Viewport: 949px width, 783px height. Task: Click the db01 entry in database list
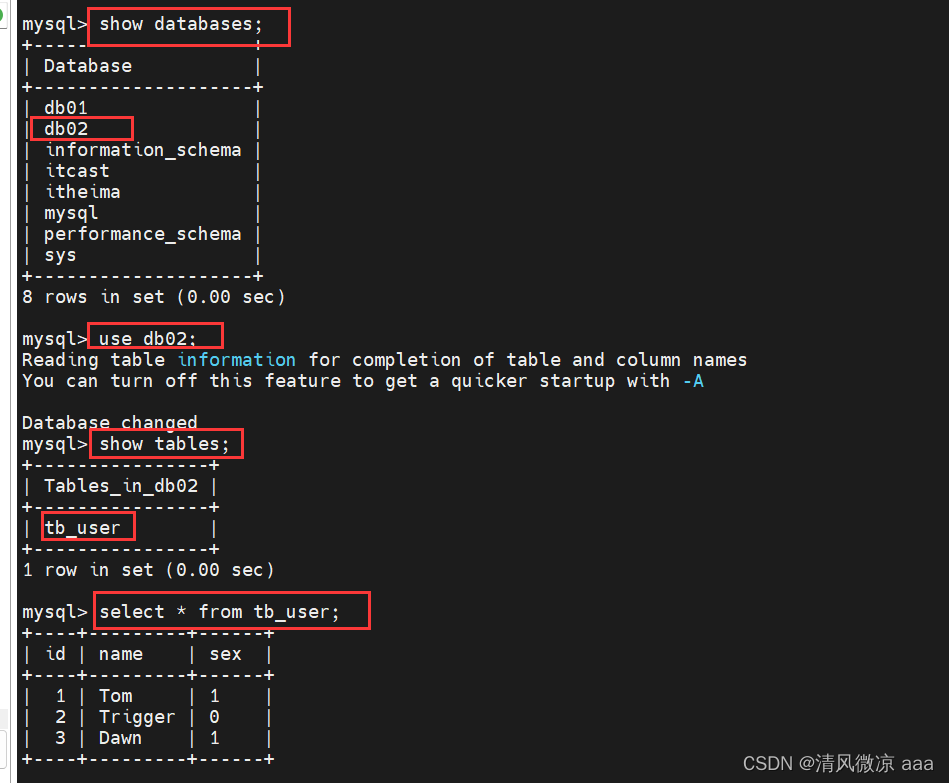click(66, 108)
